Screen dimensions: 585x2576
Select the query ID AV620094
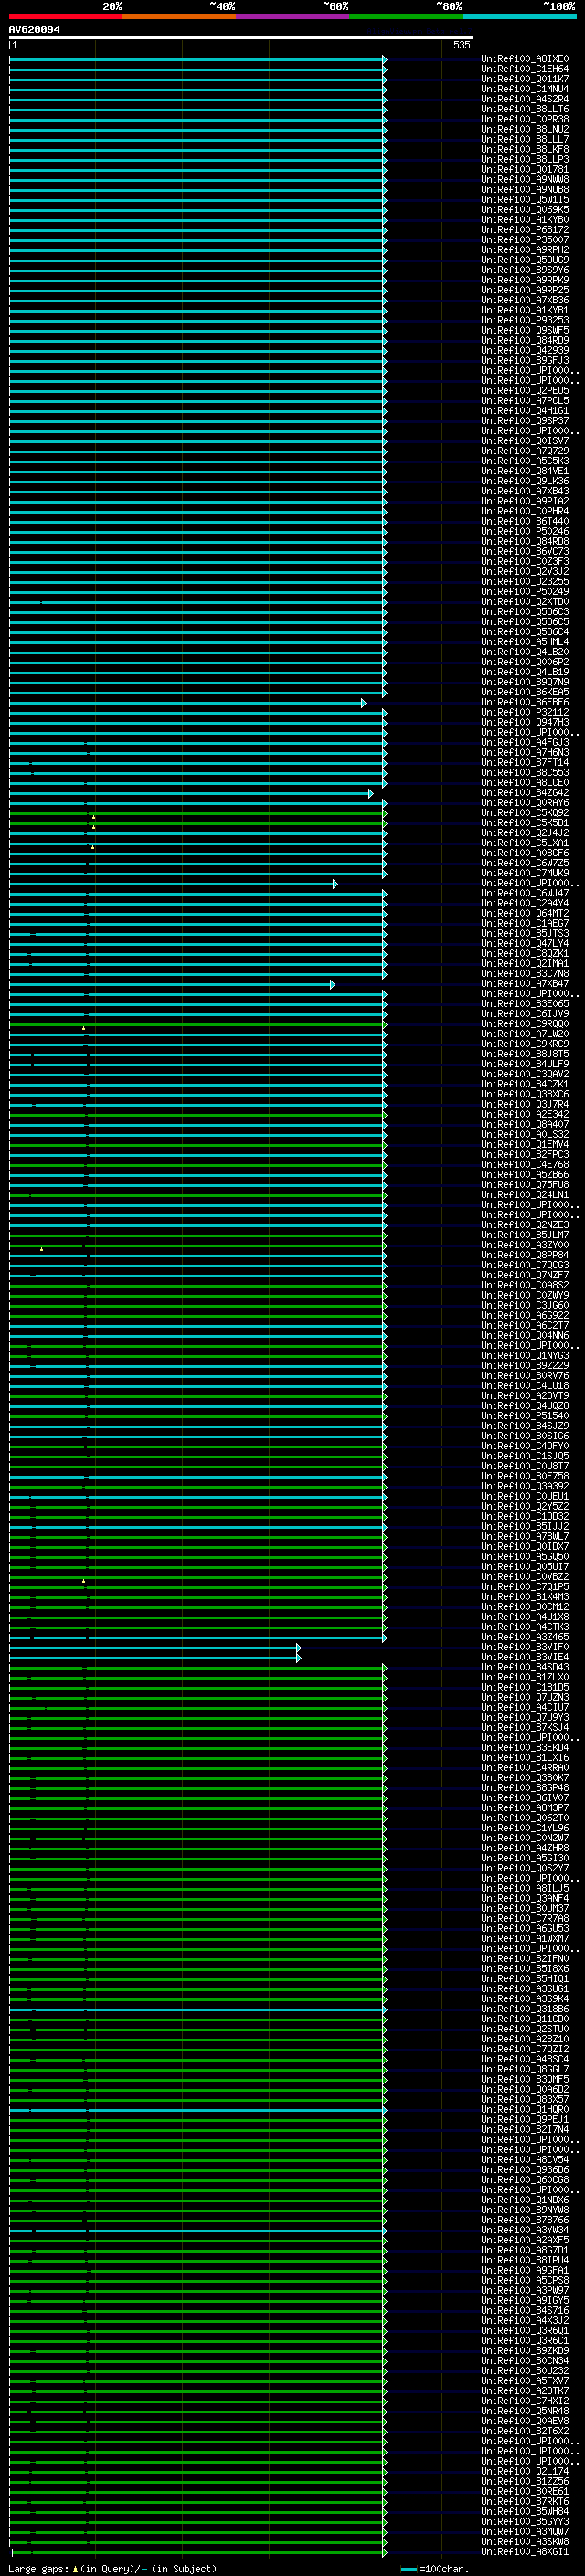point(34,30)
